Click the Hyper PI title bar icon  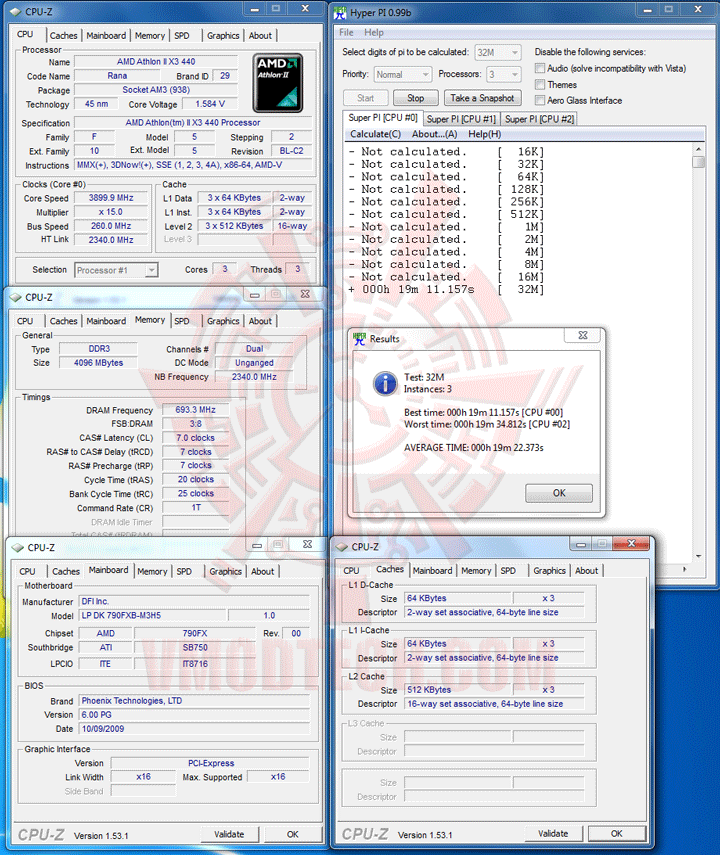point(340,12)
